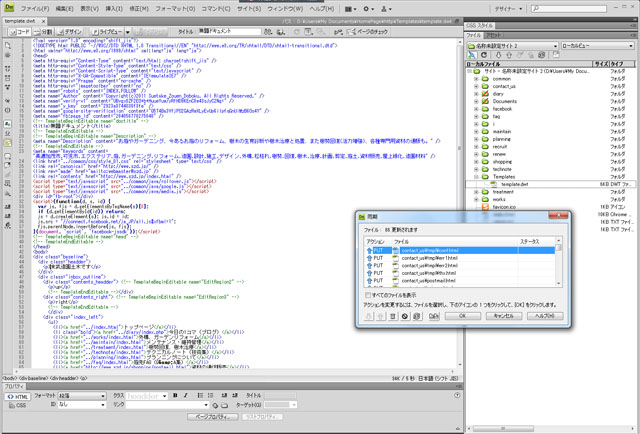This screenshot has width=640, height=434.
Task: Switch to Design view button
Action: pyautogui.click(x=69, y=31)
